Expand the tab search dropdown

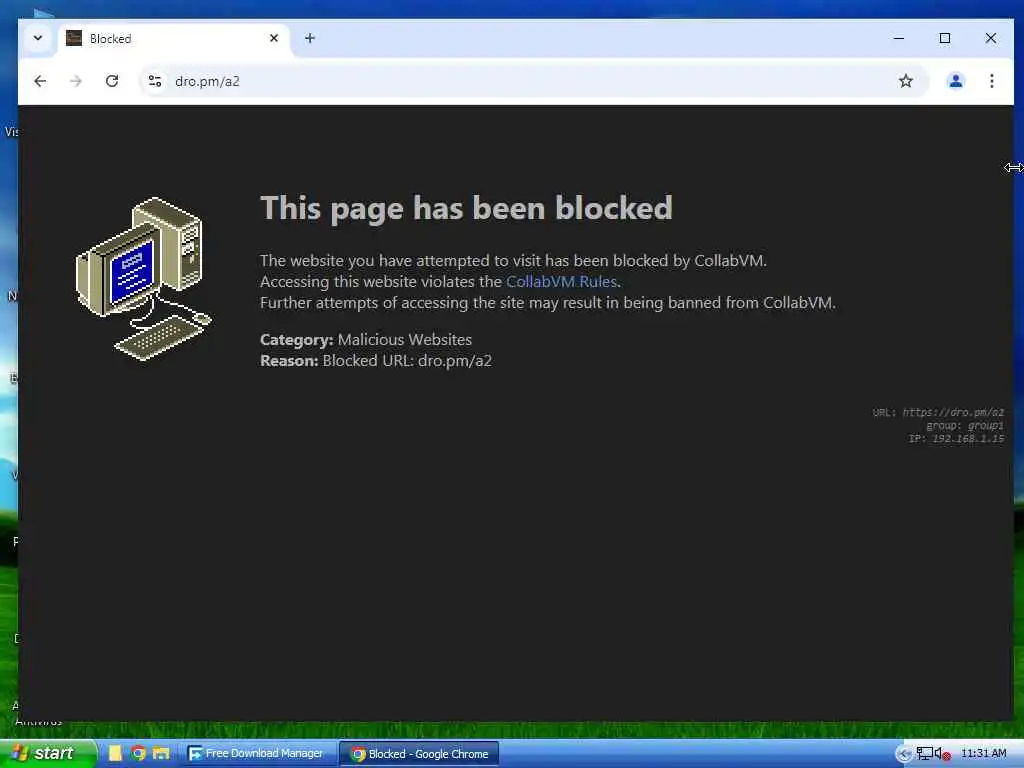click(x=38, y=39)
